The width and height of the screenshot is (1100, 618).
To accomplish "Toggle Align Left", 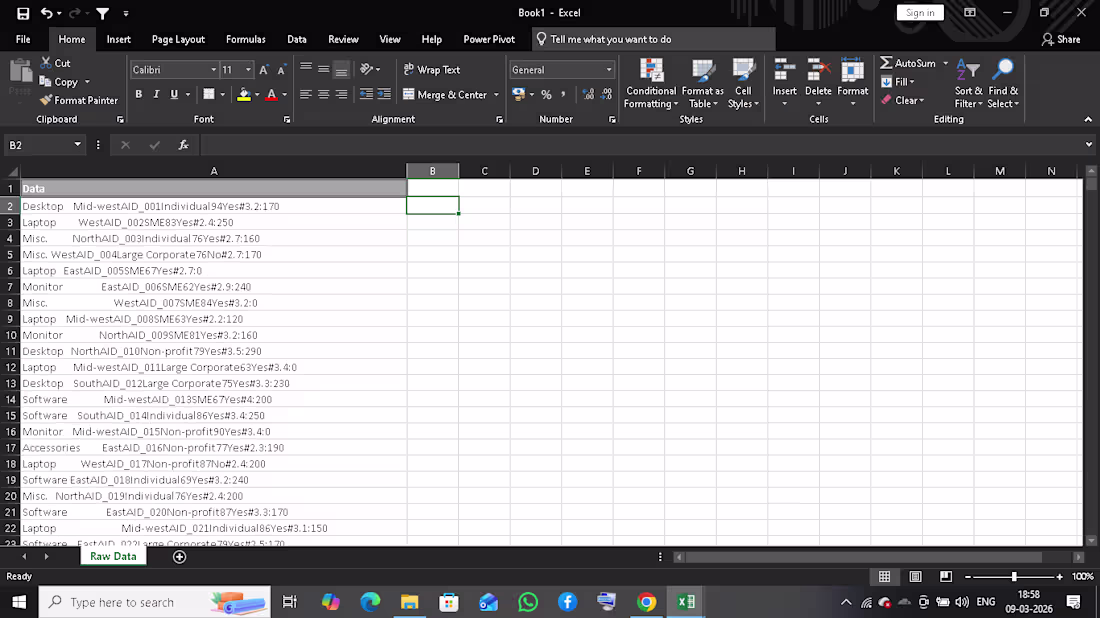I will 305,94.
